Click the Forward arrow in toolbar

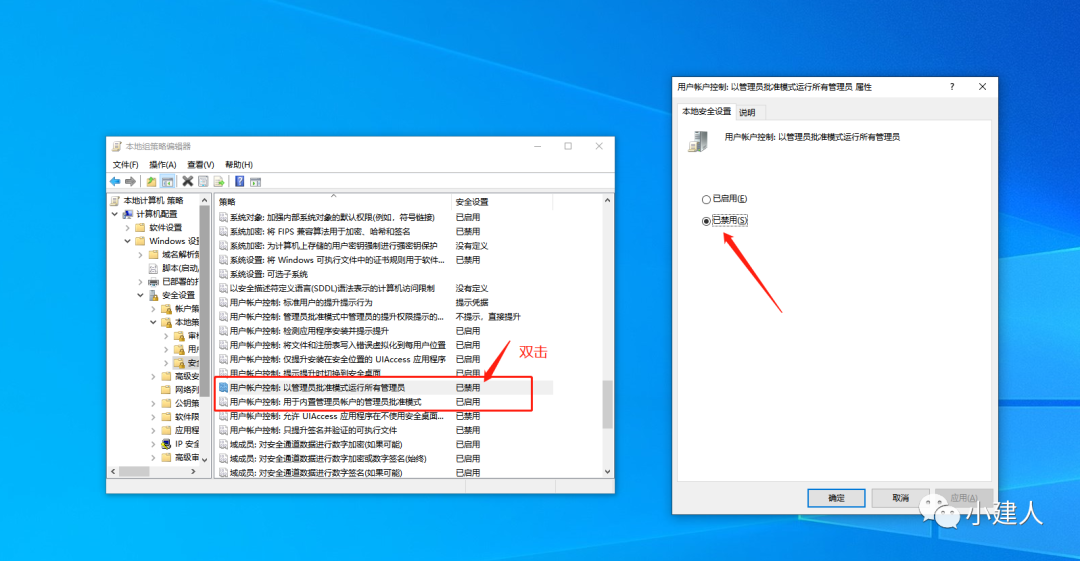pos(130,181)
